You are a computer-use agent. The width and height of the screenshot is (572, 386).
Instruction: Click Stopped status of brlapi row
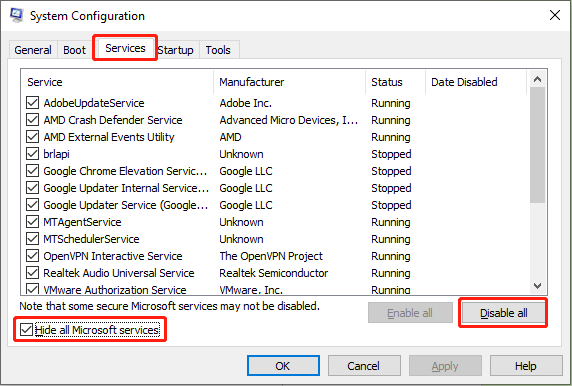click(x=391, y=154)
